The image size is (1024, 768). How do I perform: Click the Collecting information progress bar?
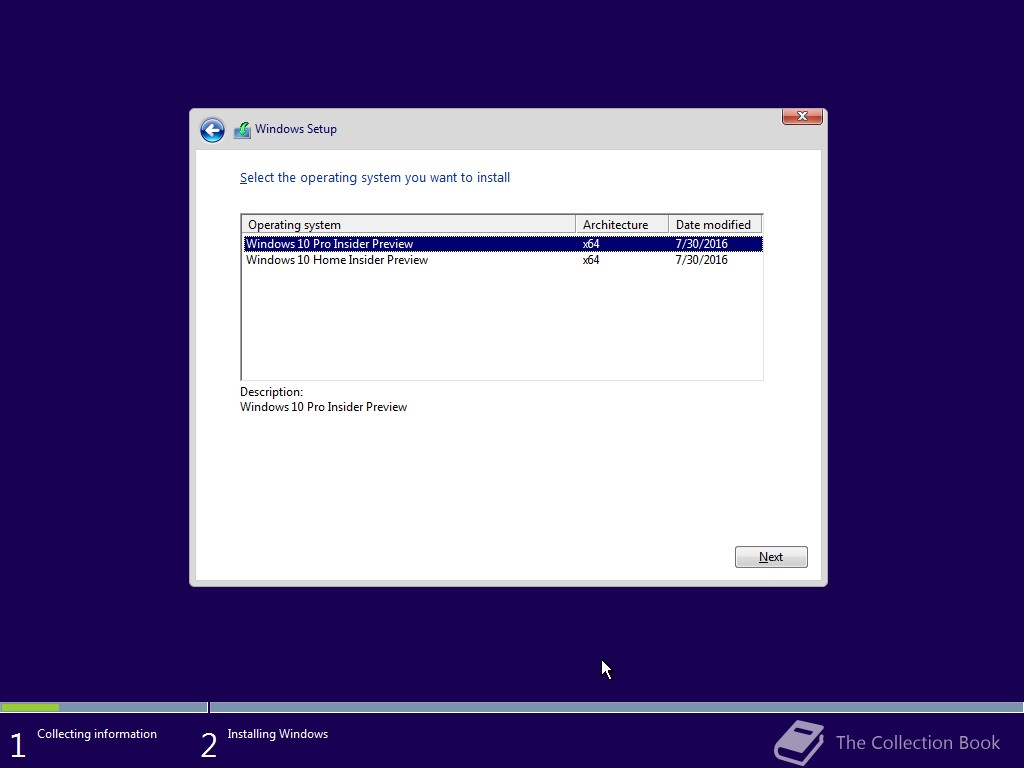point(104,707)
